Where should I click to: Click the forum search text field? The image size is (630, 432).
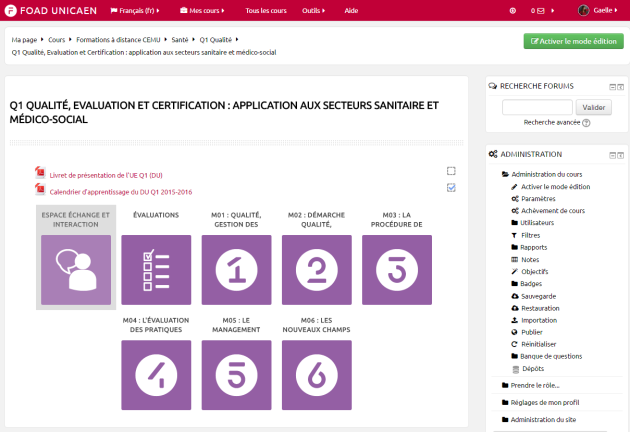[537, 107]
